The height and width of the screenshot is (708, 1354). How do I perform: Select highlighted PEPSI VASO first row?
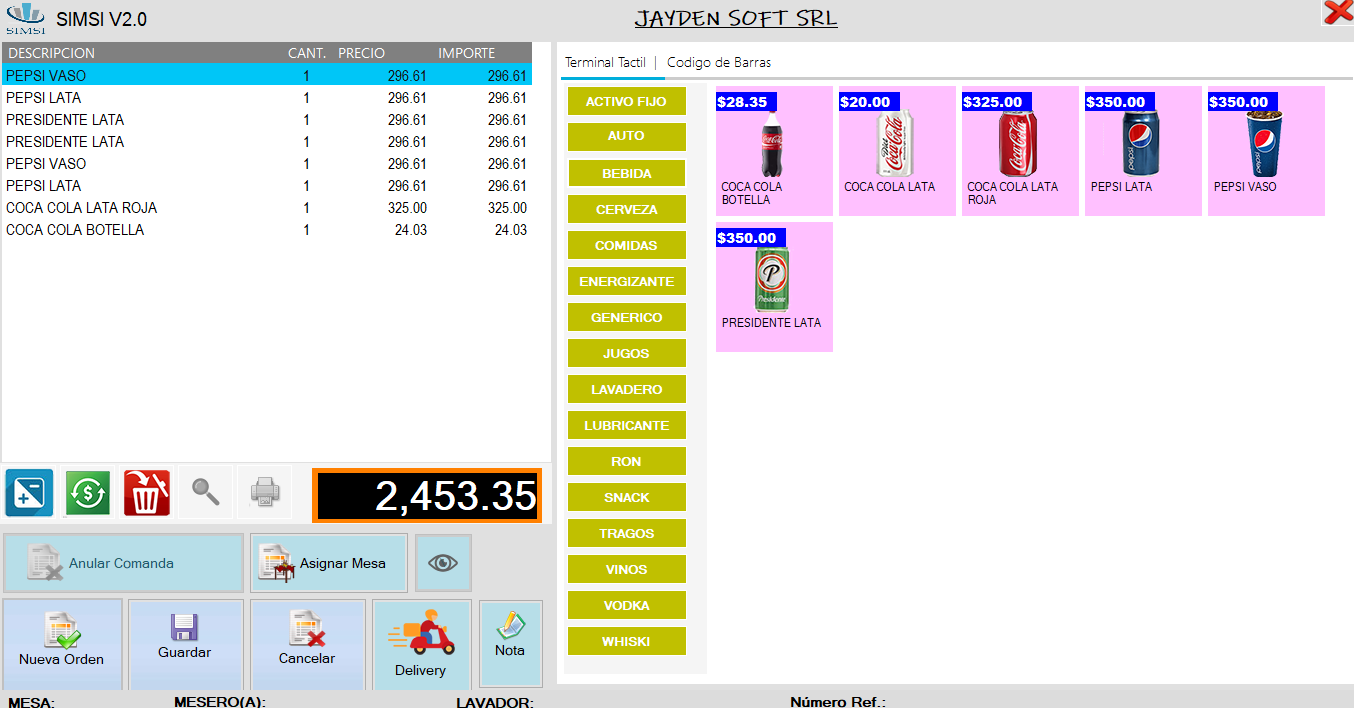[x=267, y=76]
